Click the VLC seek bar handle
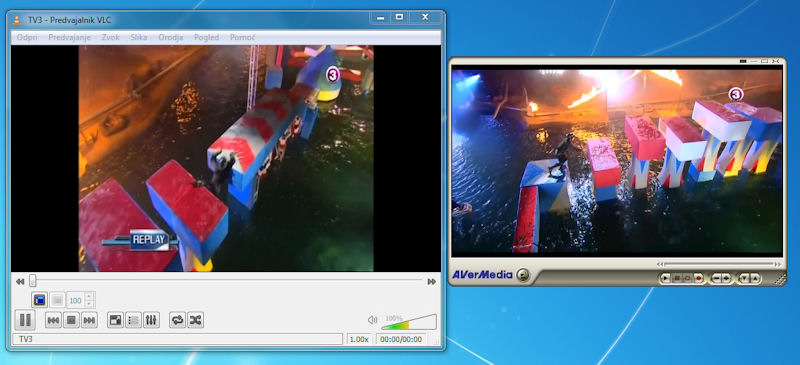This screenshot has width=800, height=365. (33, 281)
